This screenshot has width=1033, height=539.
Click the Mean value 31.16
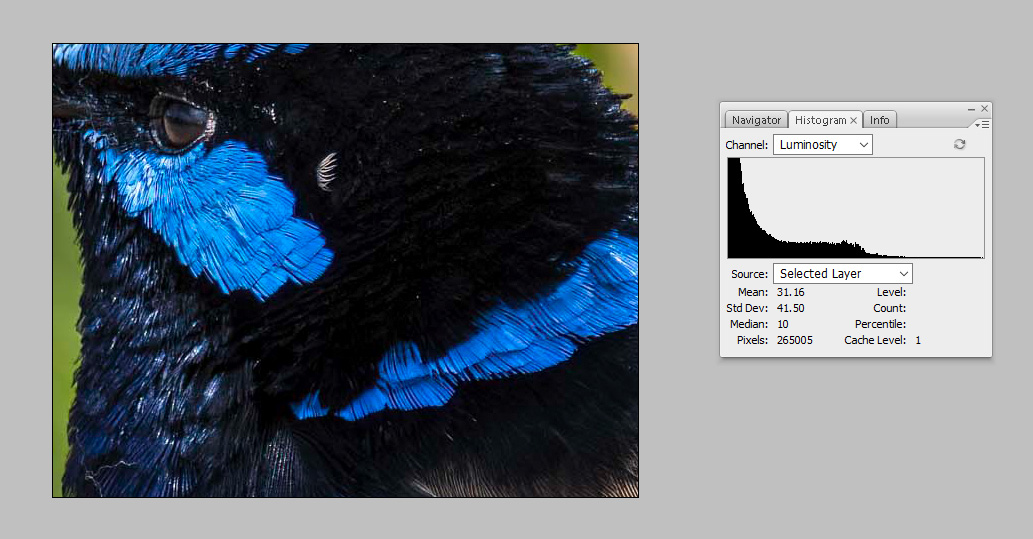click(x=790, y=292)
